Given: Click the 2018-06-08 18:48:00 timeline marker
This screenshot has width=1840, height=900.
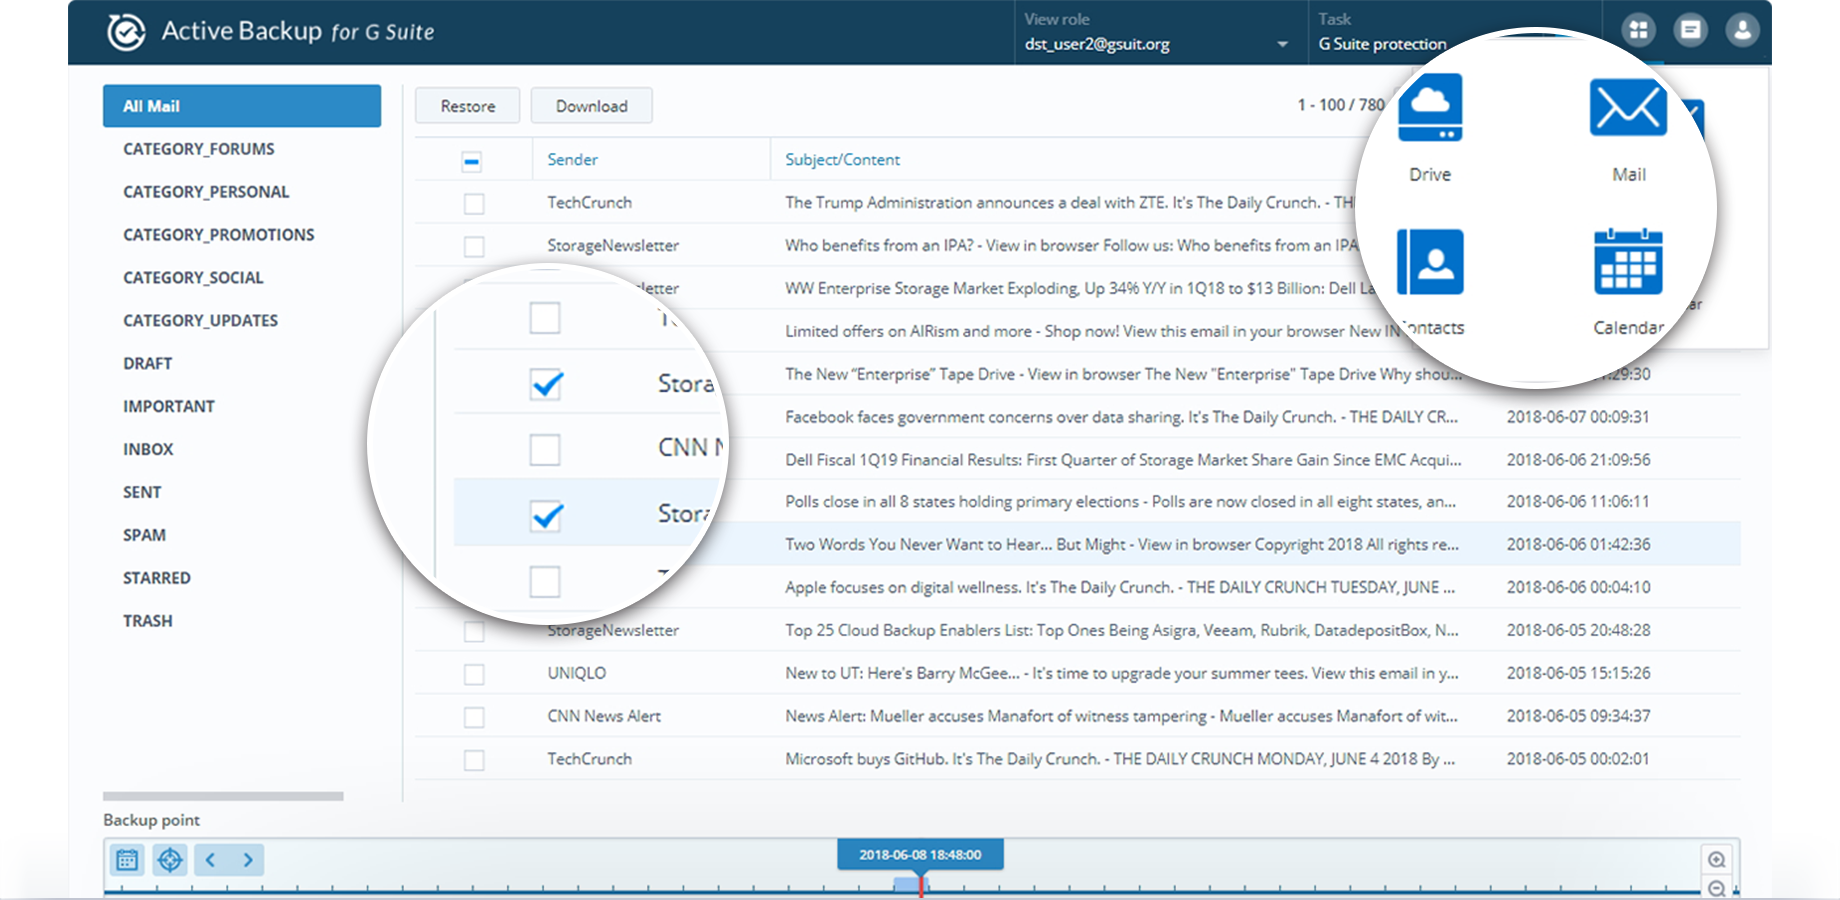Looking at the screenshot, I should point(920,855).
